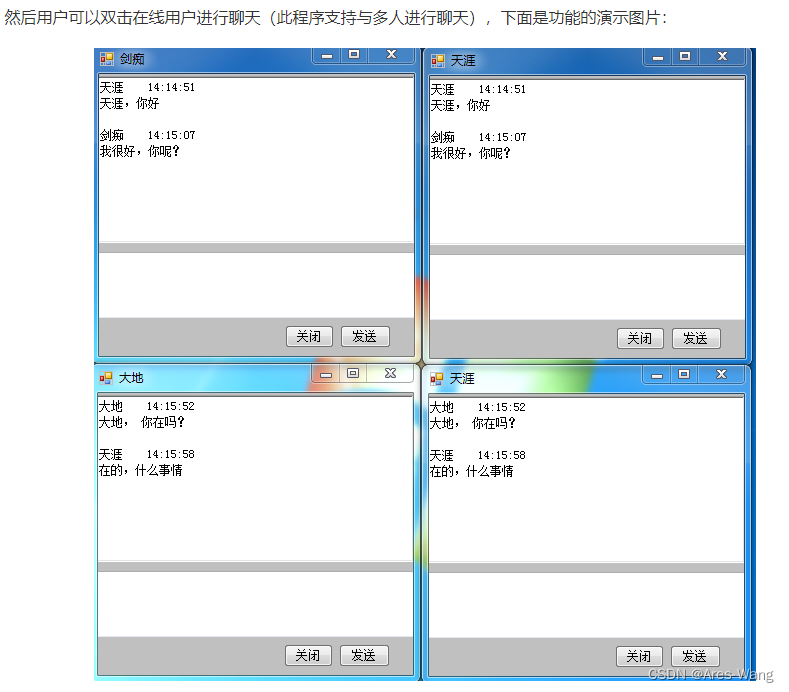789x692 pixels.
Task: Click '我很好,你呢?' message in 天涯 window
Action: pyautogui.click(x=470, y=153)
